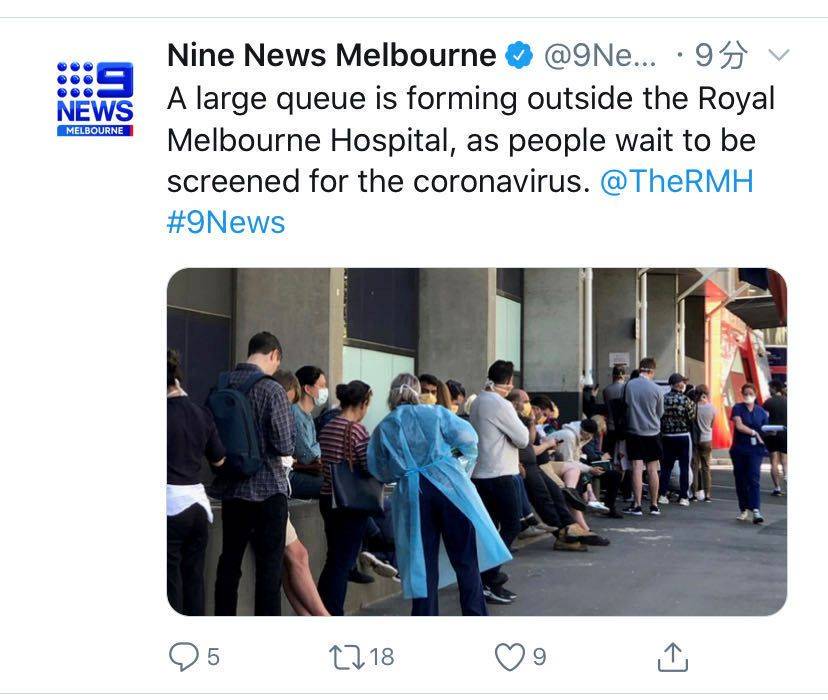Retweet the Nine News Melbourne post
Image resolution: width=828 pixels, height=700 pixels.
(x=346, y=657)
